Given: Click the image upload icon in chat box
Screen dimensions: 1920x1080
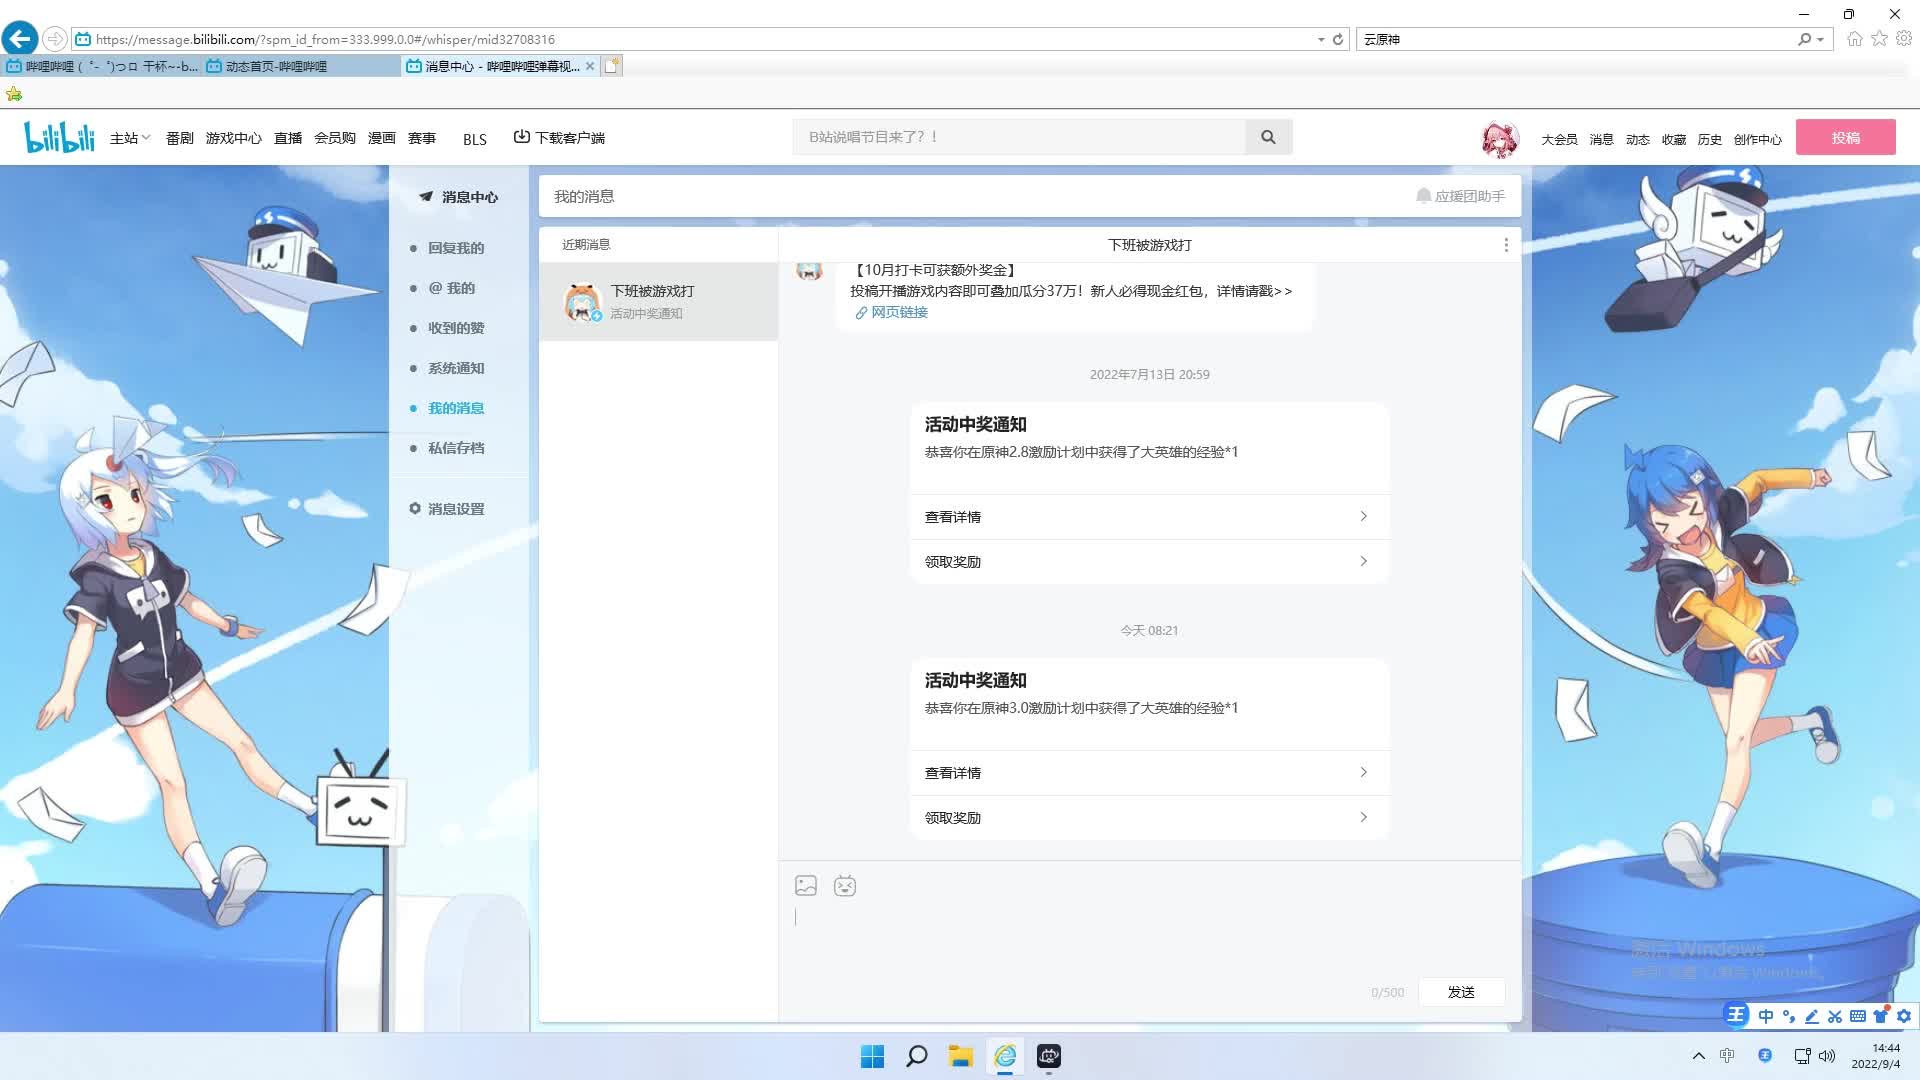Looking at the screenshot, I should click(806, 885).
